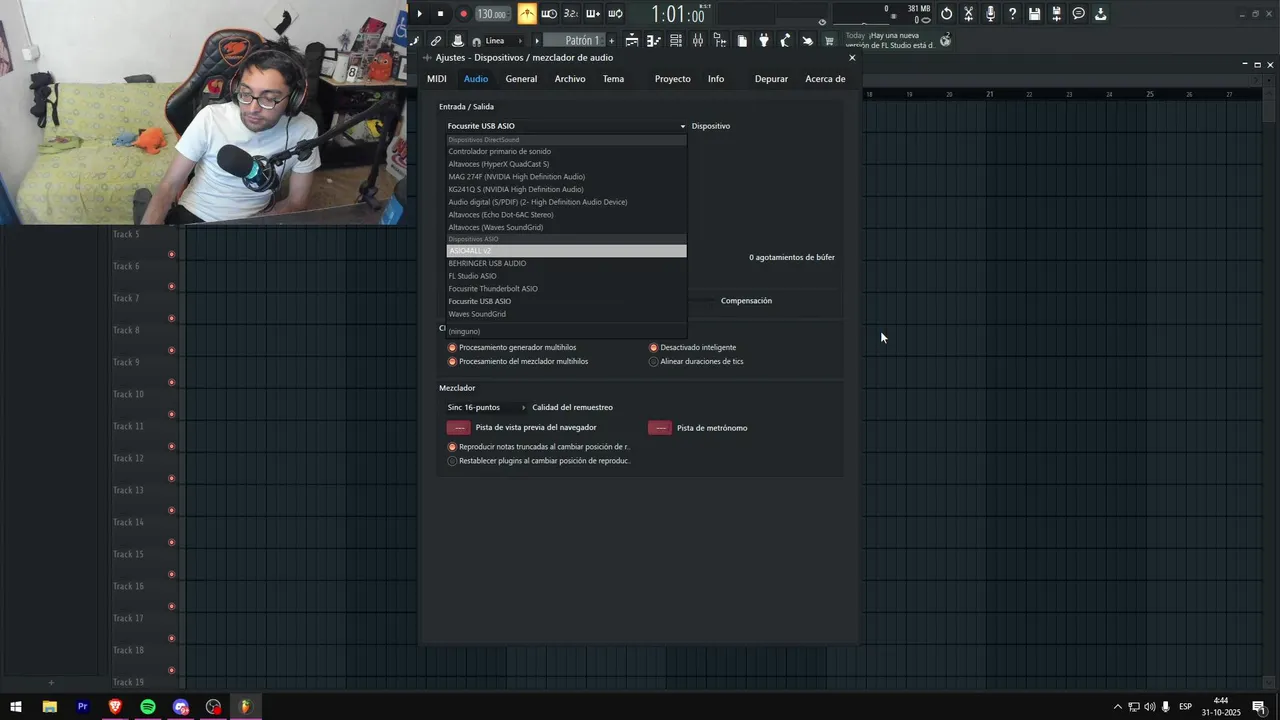Click Pista de metrónomo track selector

point(660,428)
